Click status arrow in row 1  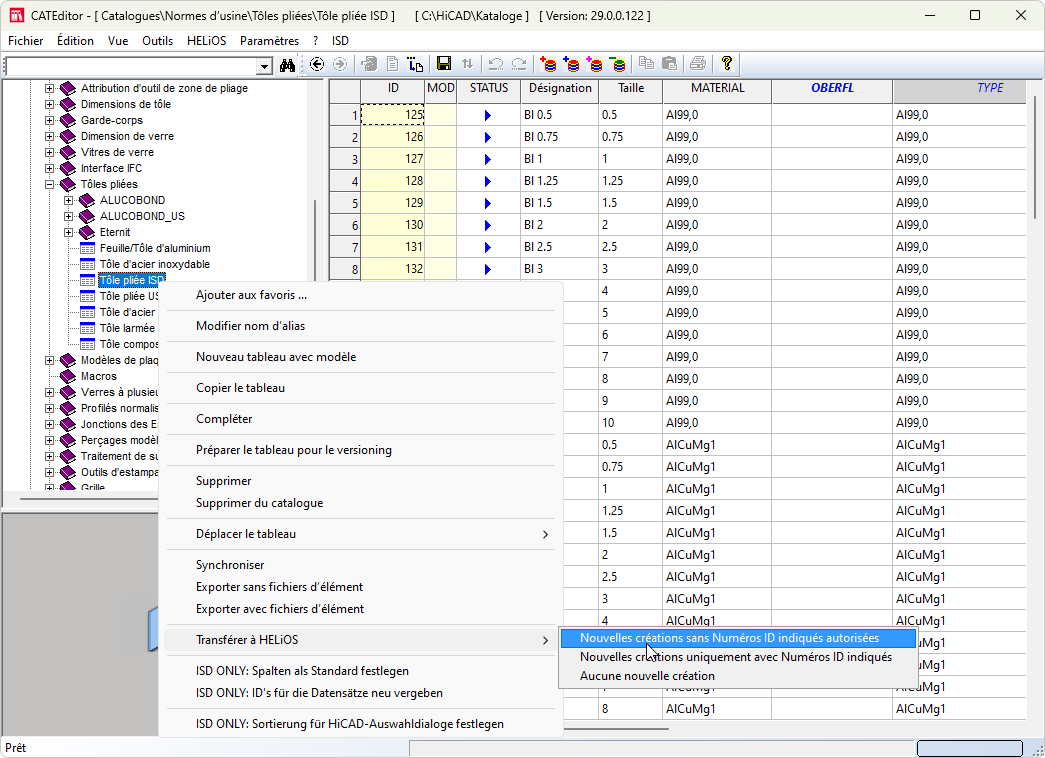[488, 115]
